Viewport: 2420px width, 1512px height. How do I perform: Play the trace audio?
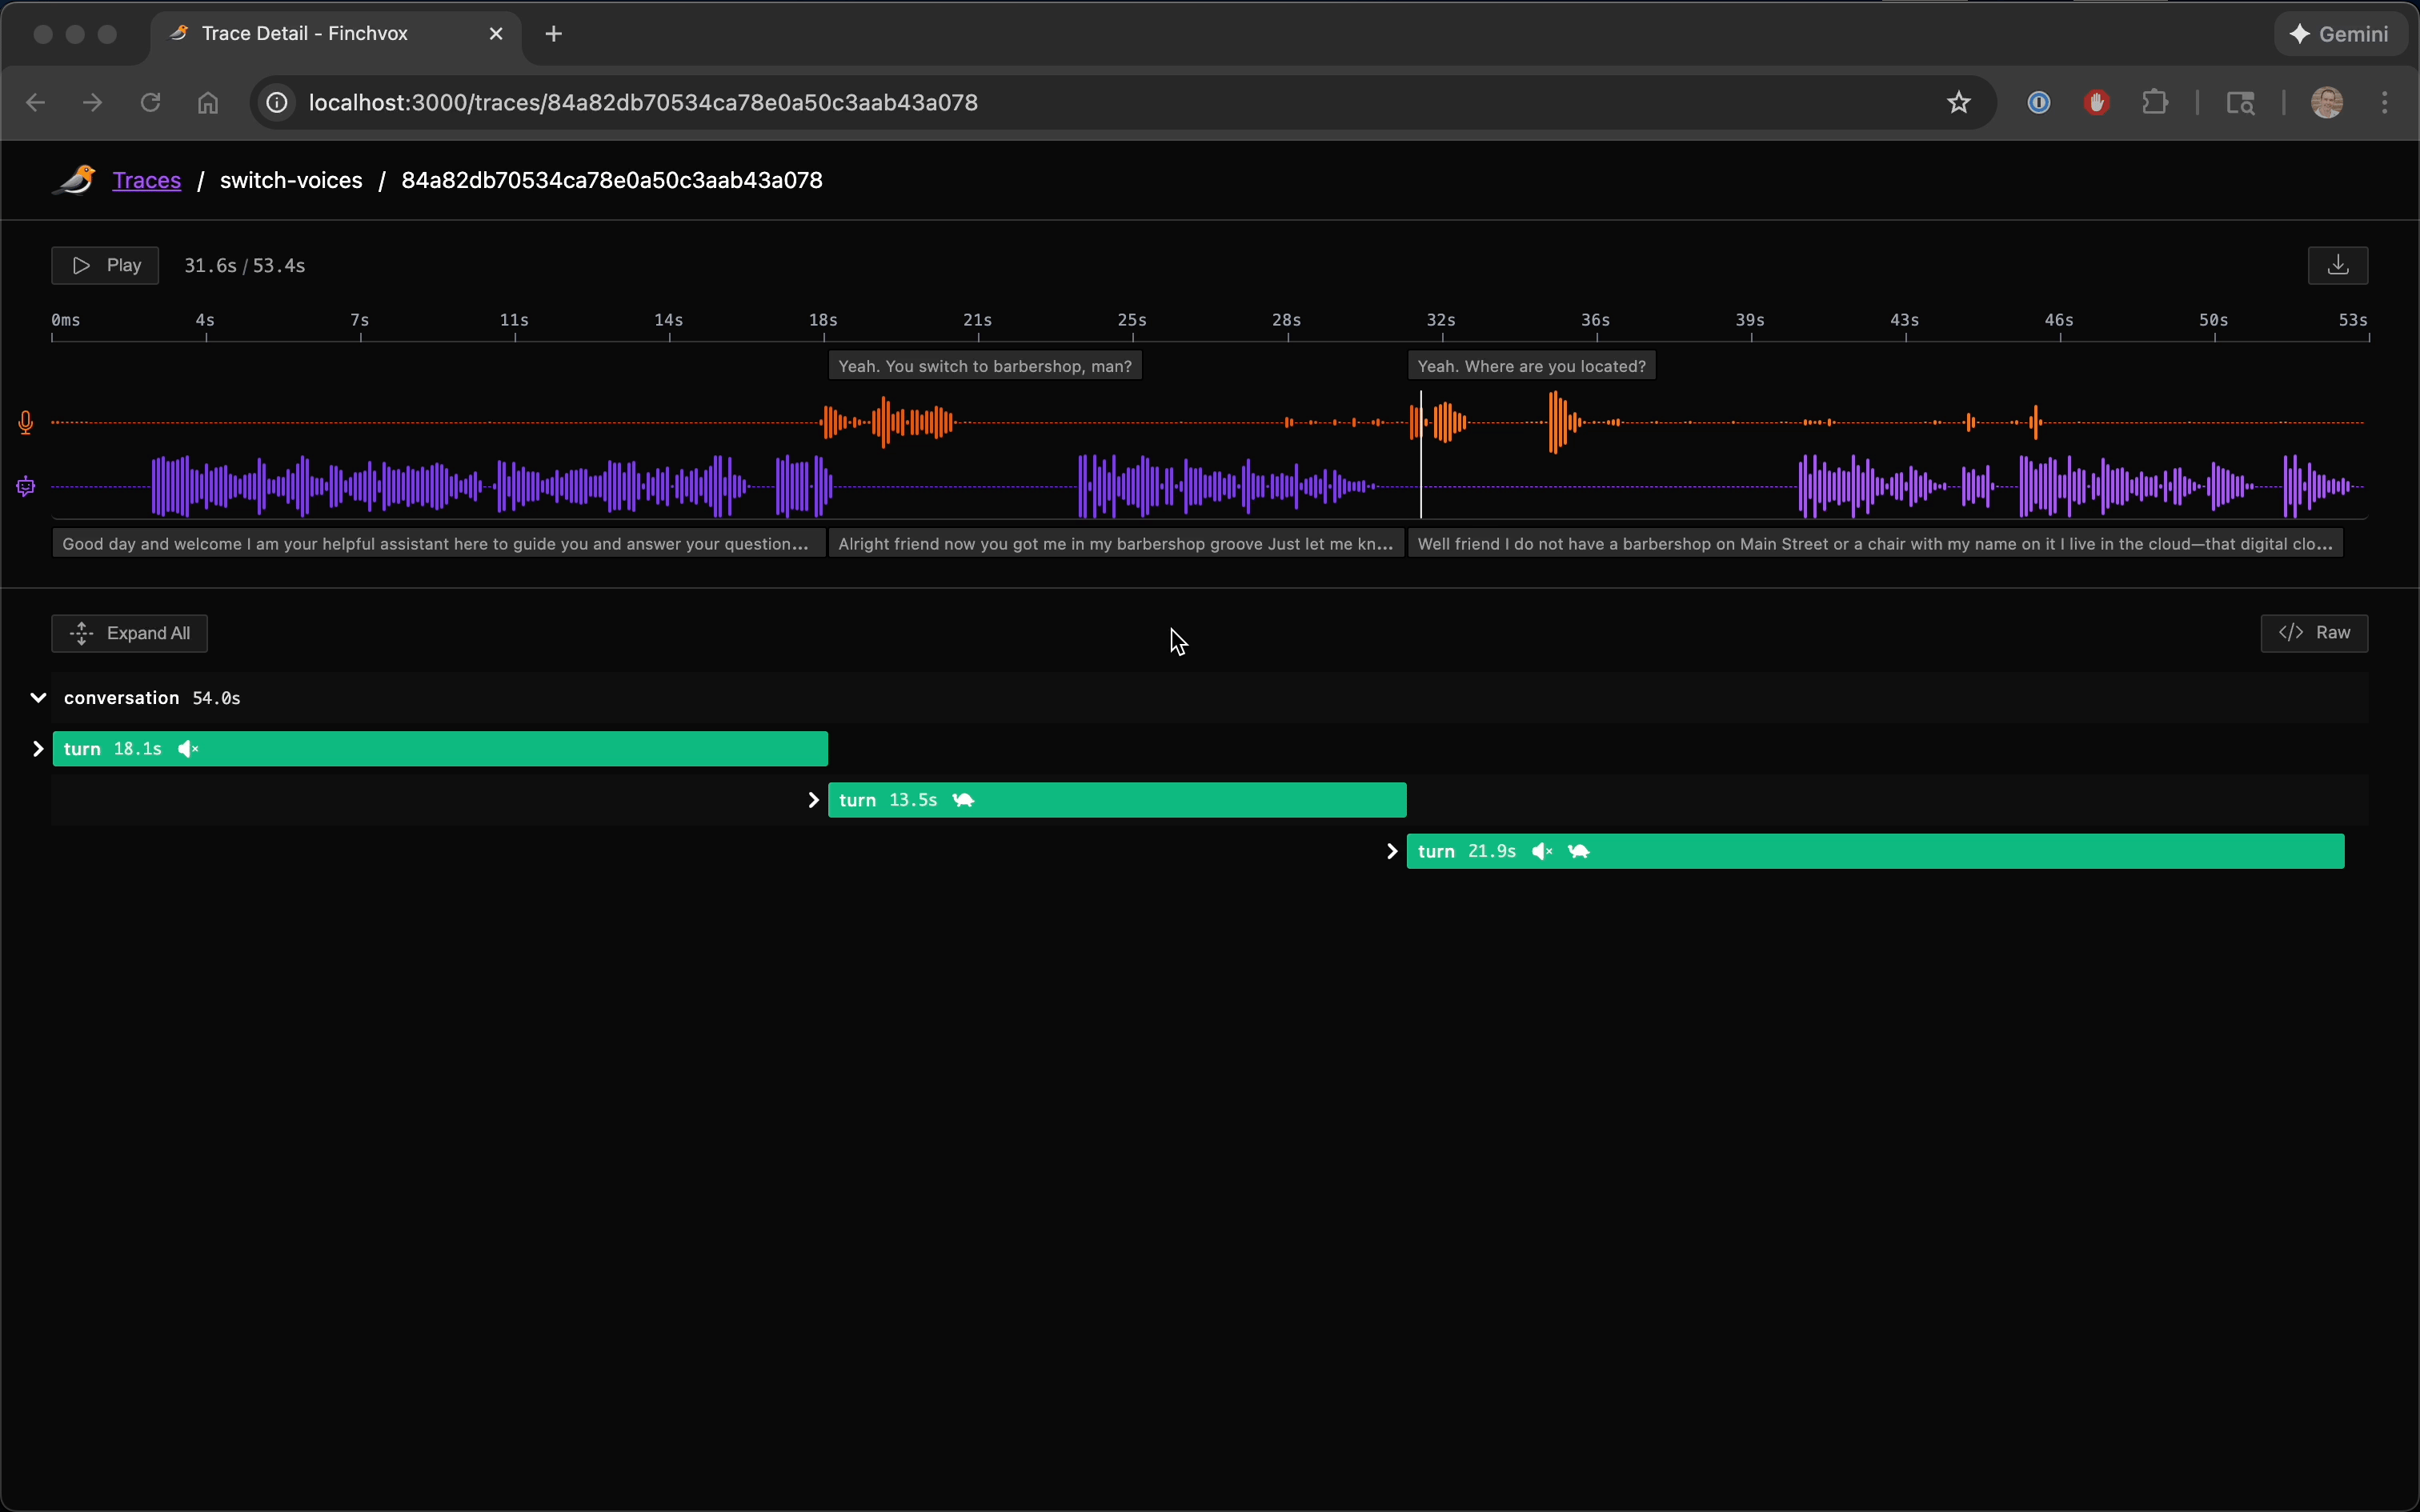(105, 265)
